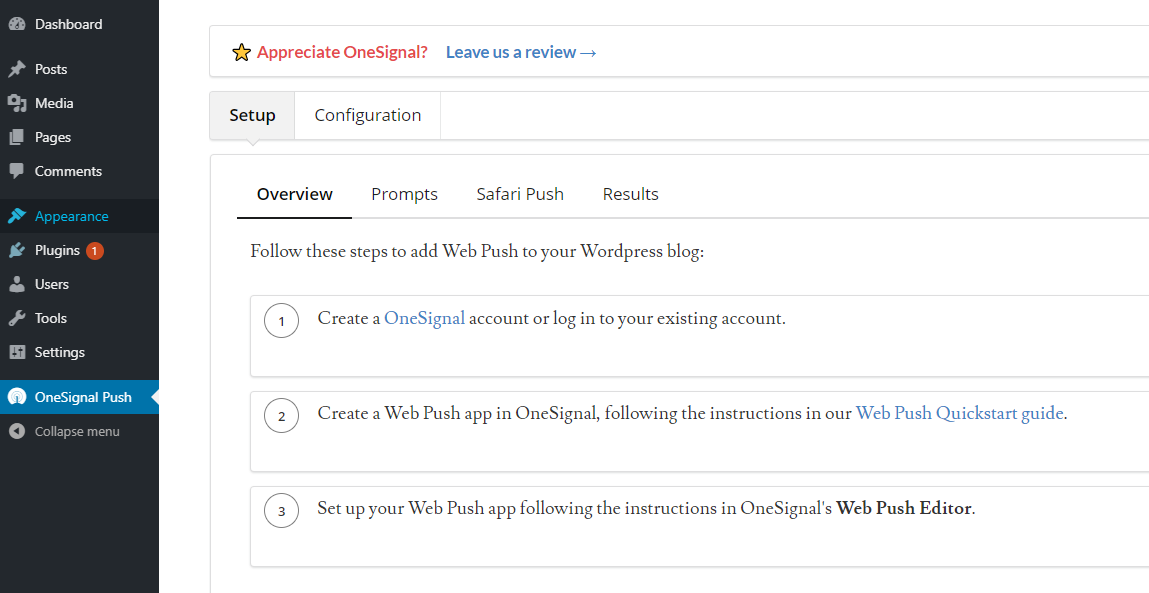Click the Settings sliders icon
The image size is (1149, 593).
[x=17, y=353]
